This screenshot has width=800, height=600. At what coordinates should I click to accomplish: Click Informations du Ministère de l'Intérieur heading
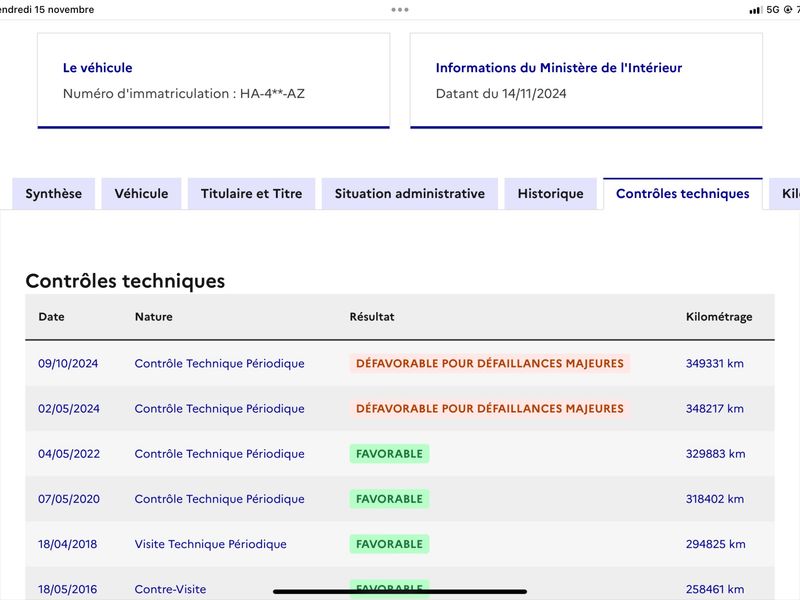(x=559, y=68)
